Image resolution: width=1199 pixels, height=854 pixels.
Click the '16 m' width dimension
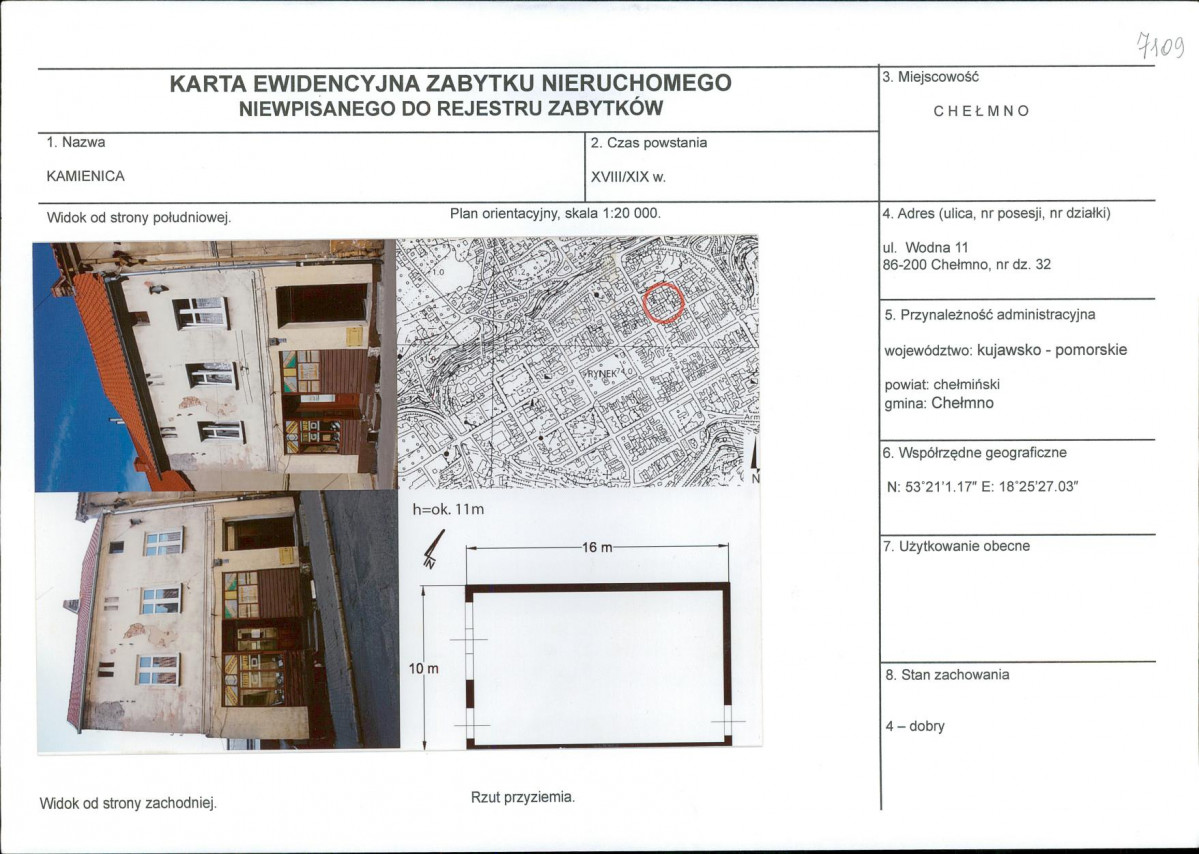click(x=597, y=547)
